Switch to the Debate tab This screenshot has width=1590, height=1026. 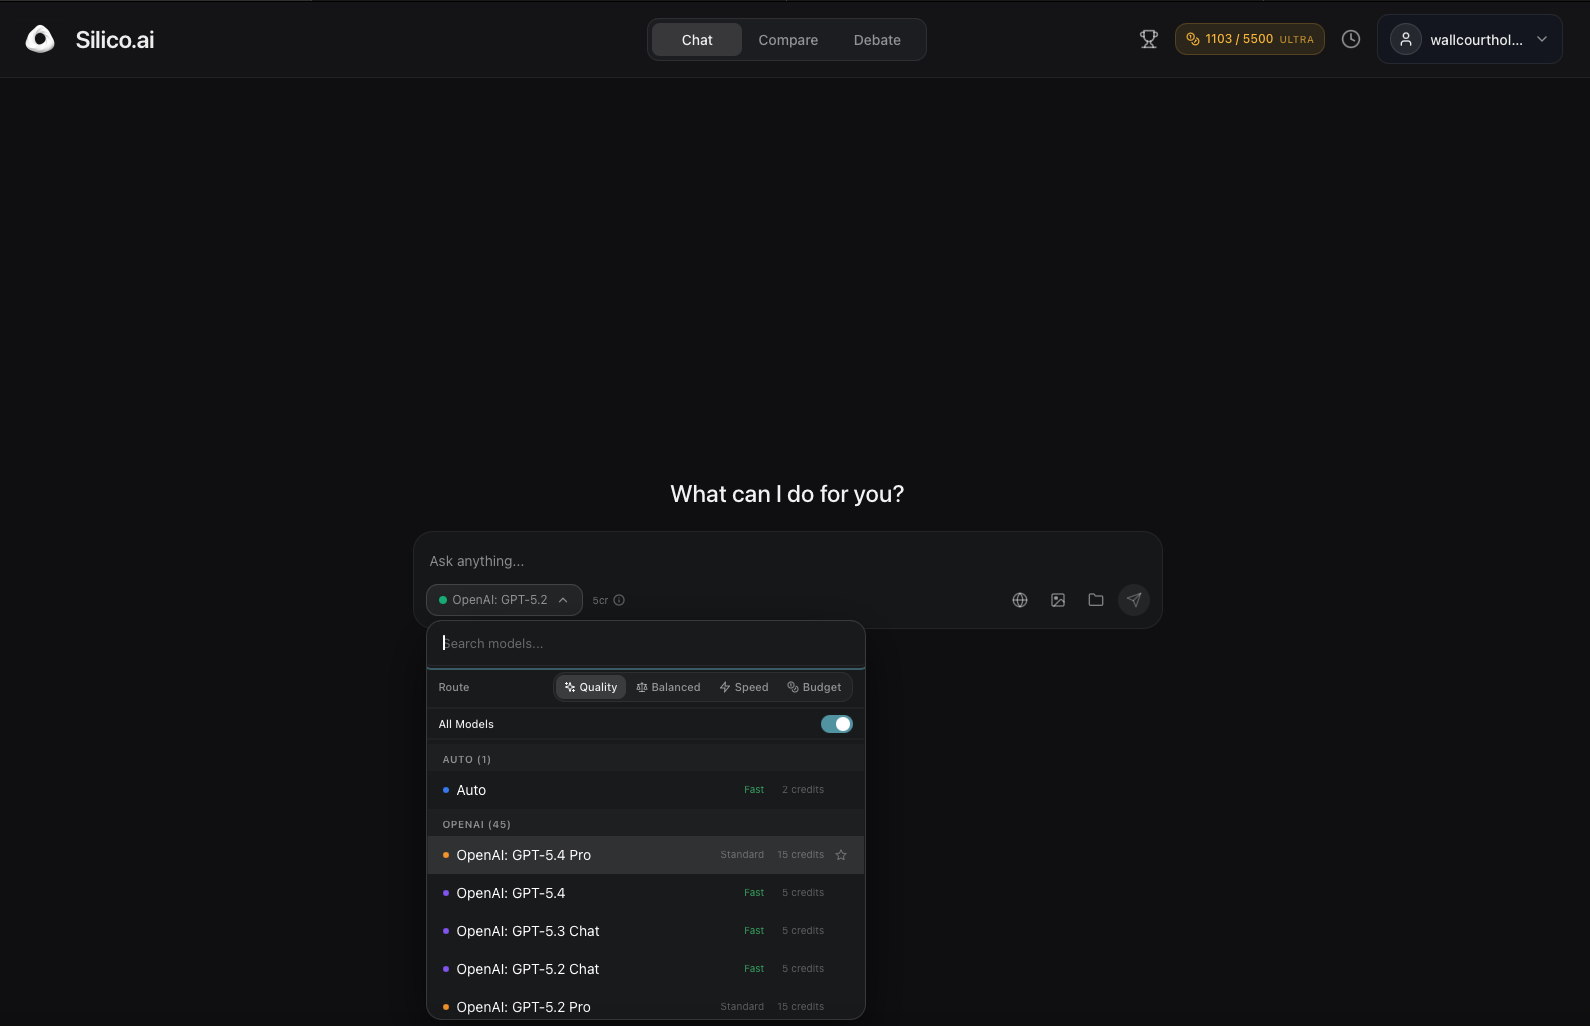point(877,40)
